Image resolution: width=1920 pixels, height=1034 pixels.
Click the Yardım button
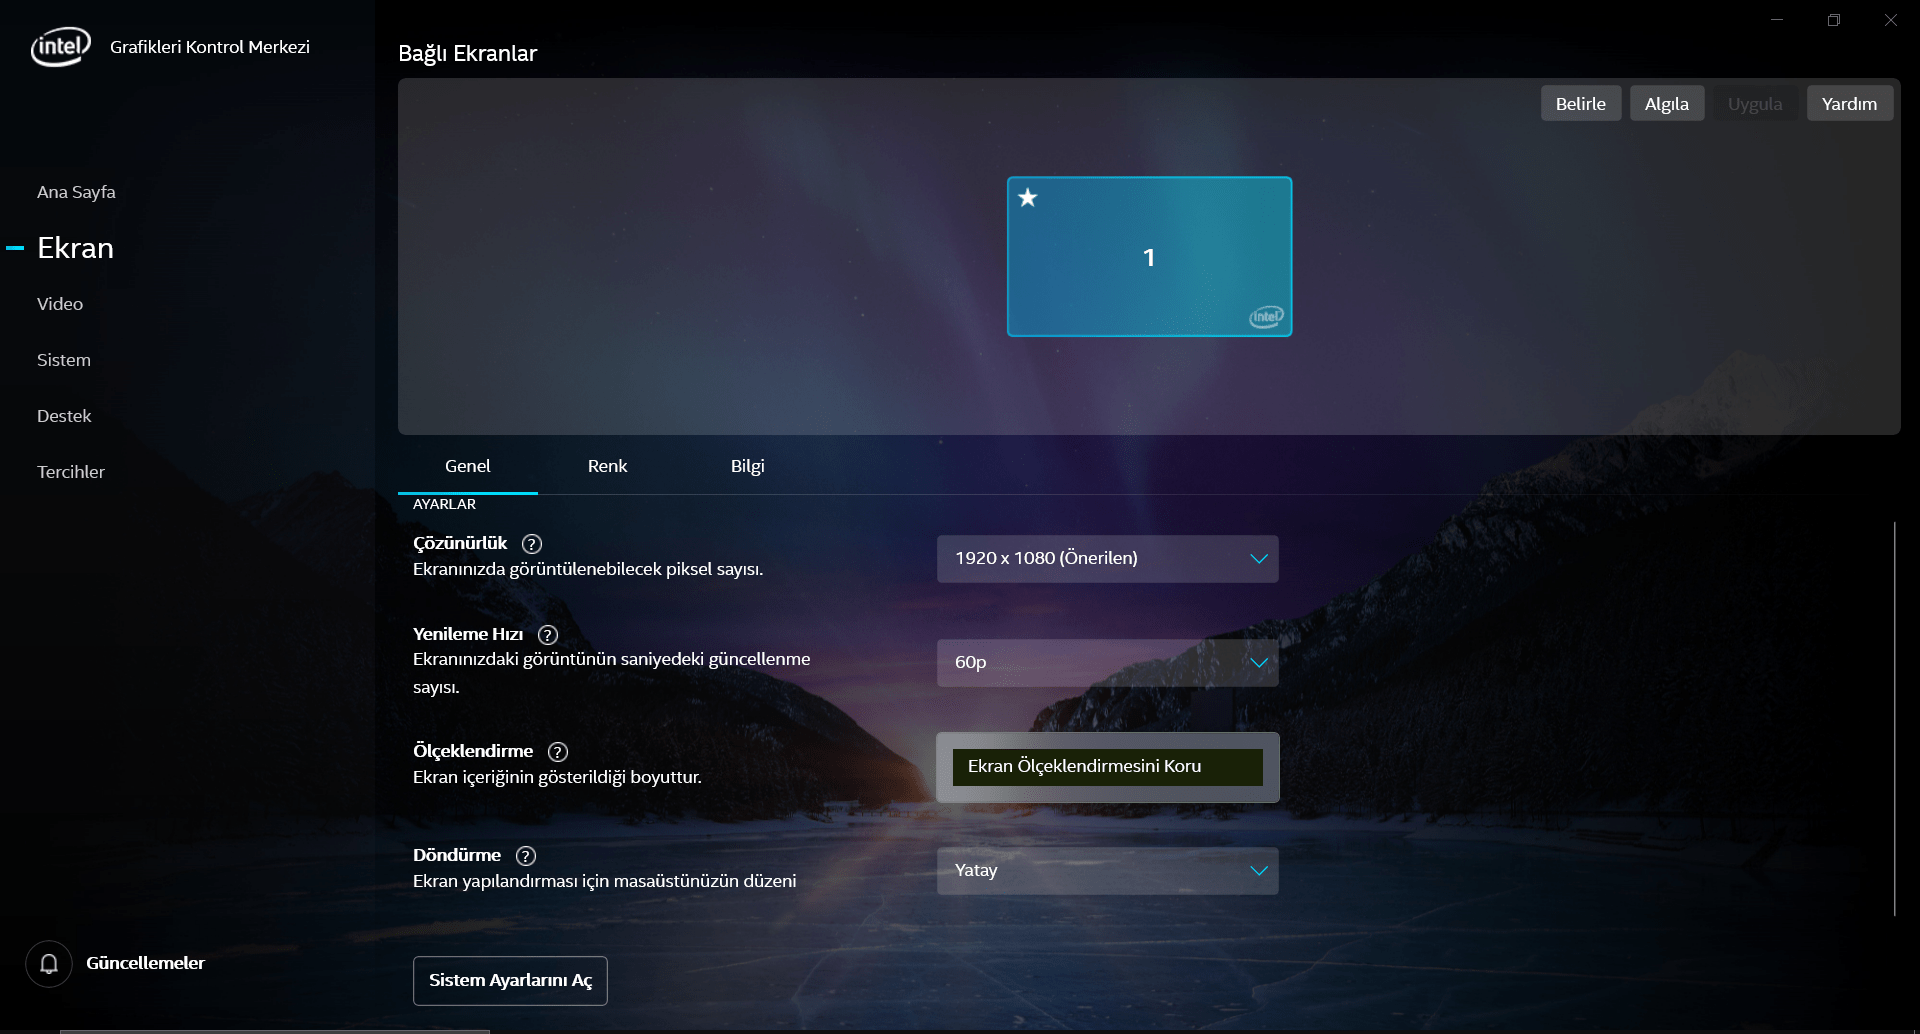(x=1850, y=104)
